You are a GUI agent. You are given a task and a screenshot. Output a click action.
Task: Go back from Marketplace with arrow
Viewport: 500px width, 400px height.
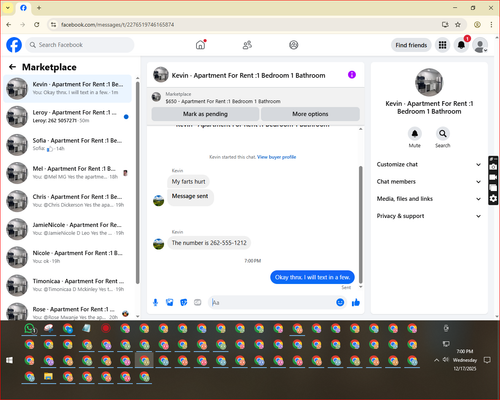(x=12, y=67)
